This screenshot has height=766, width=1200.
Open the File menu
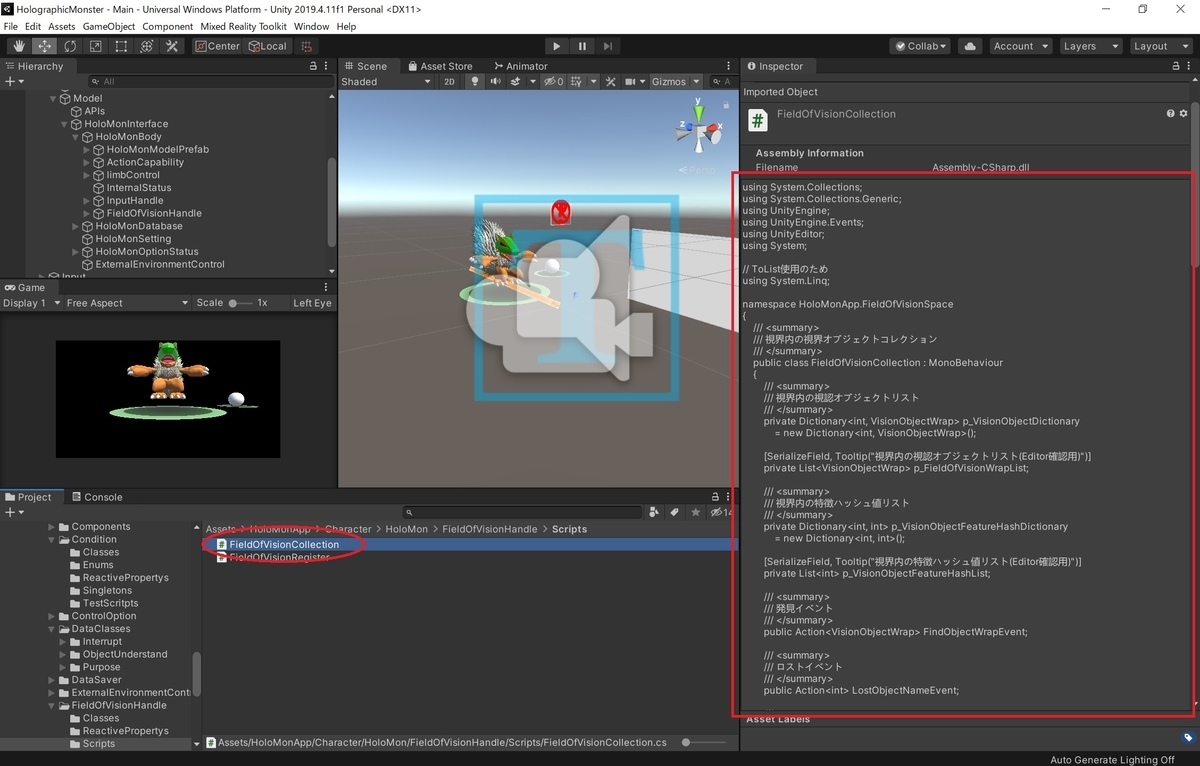click(11, 26)
